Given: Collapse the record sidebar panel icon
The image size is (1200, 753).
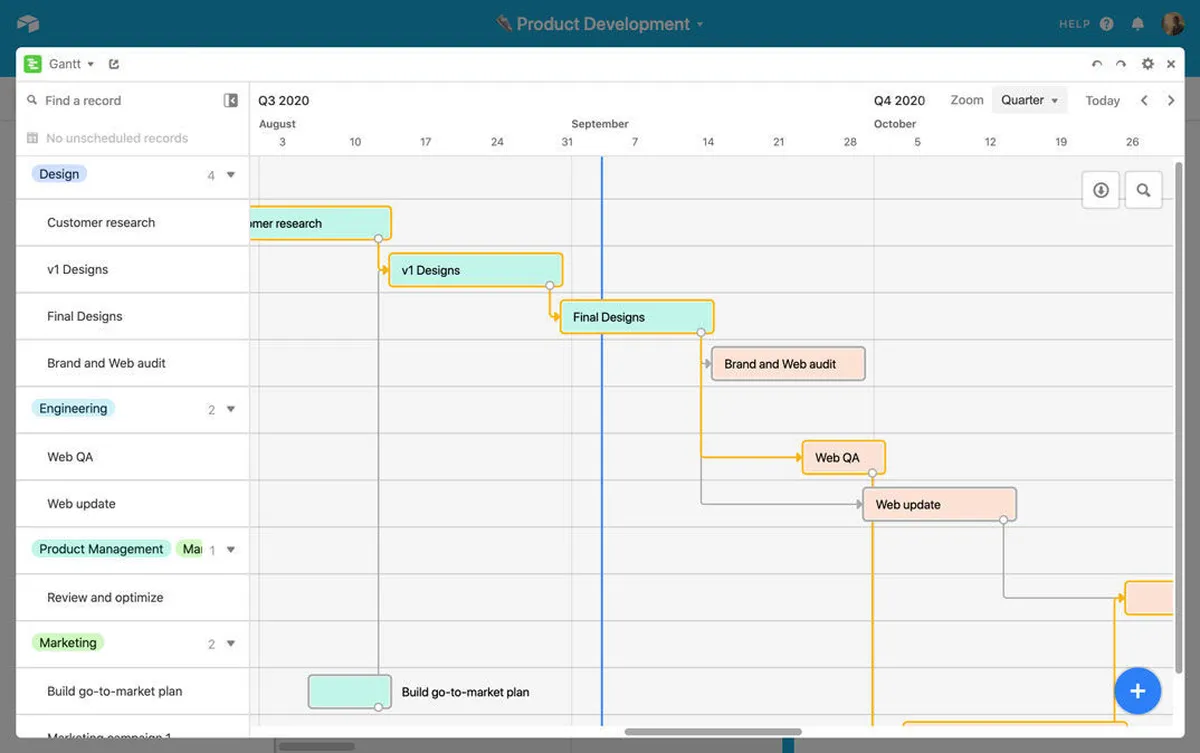Looking at the screenshot, I should [x=231, y=100].
